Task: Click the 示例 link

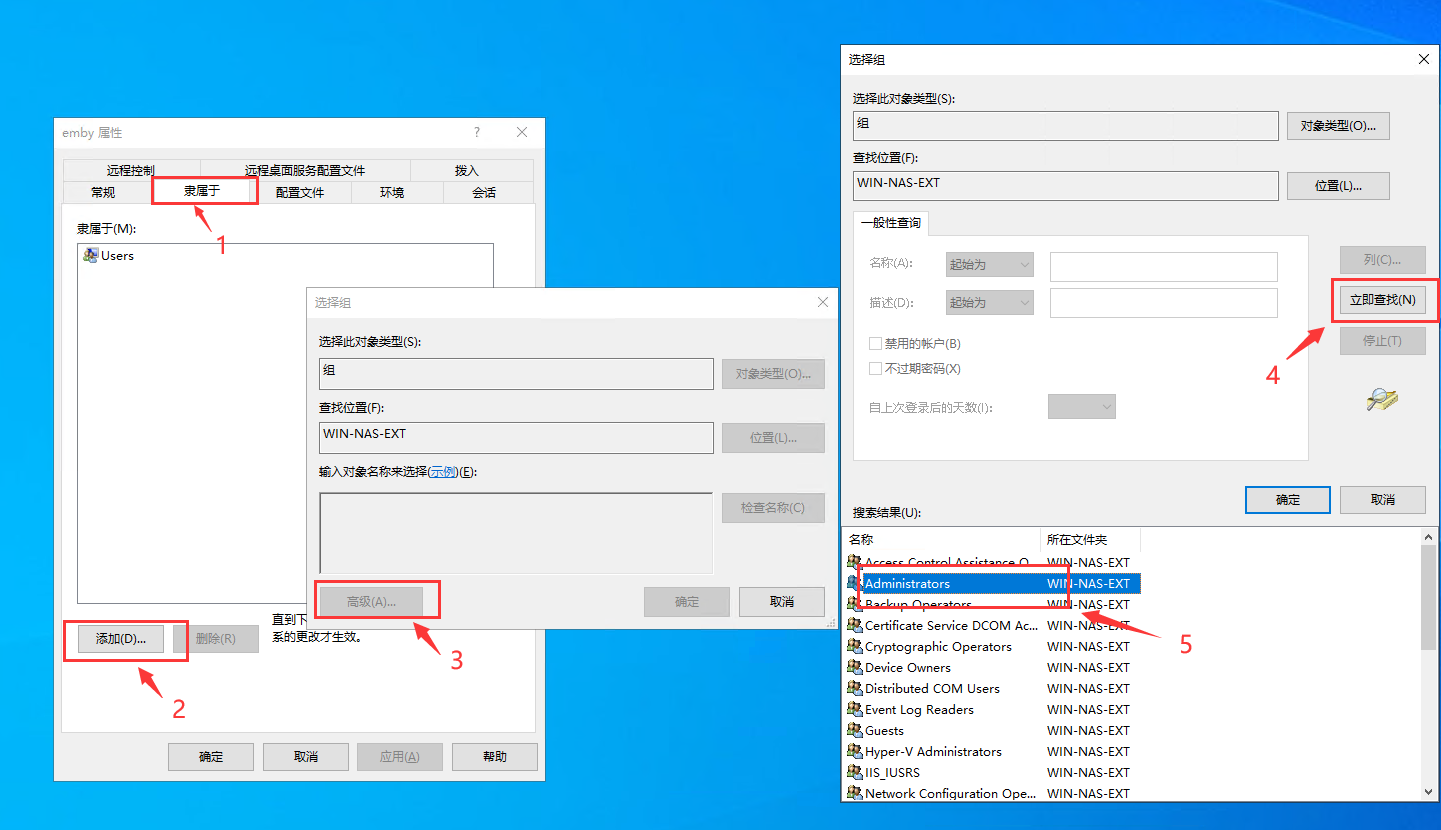Action: [x=443, y=472]
